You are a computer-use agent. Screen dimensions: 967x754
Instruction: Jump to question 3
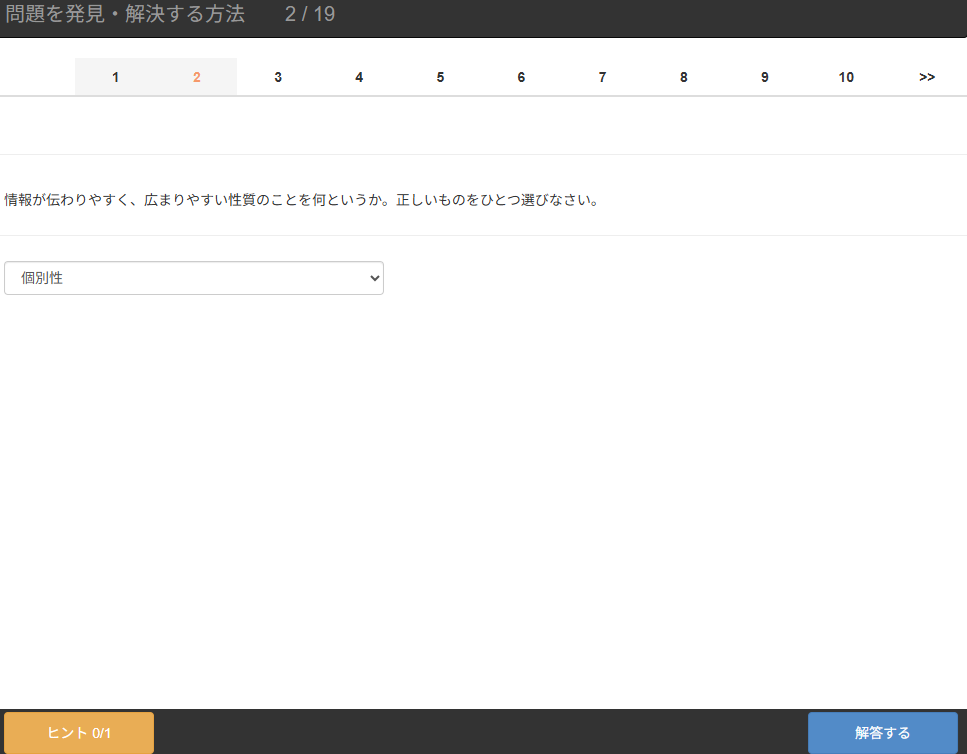tap(278, 77)
